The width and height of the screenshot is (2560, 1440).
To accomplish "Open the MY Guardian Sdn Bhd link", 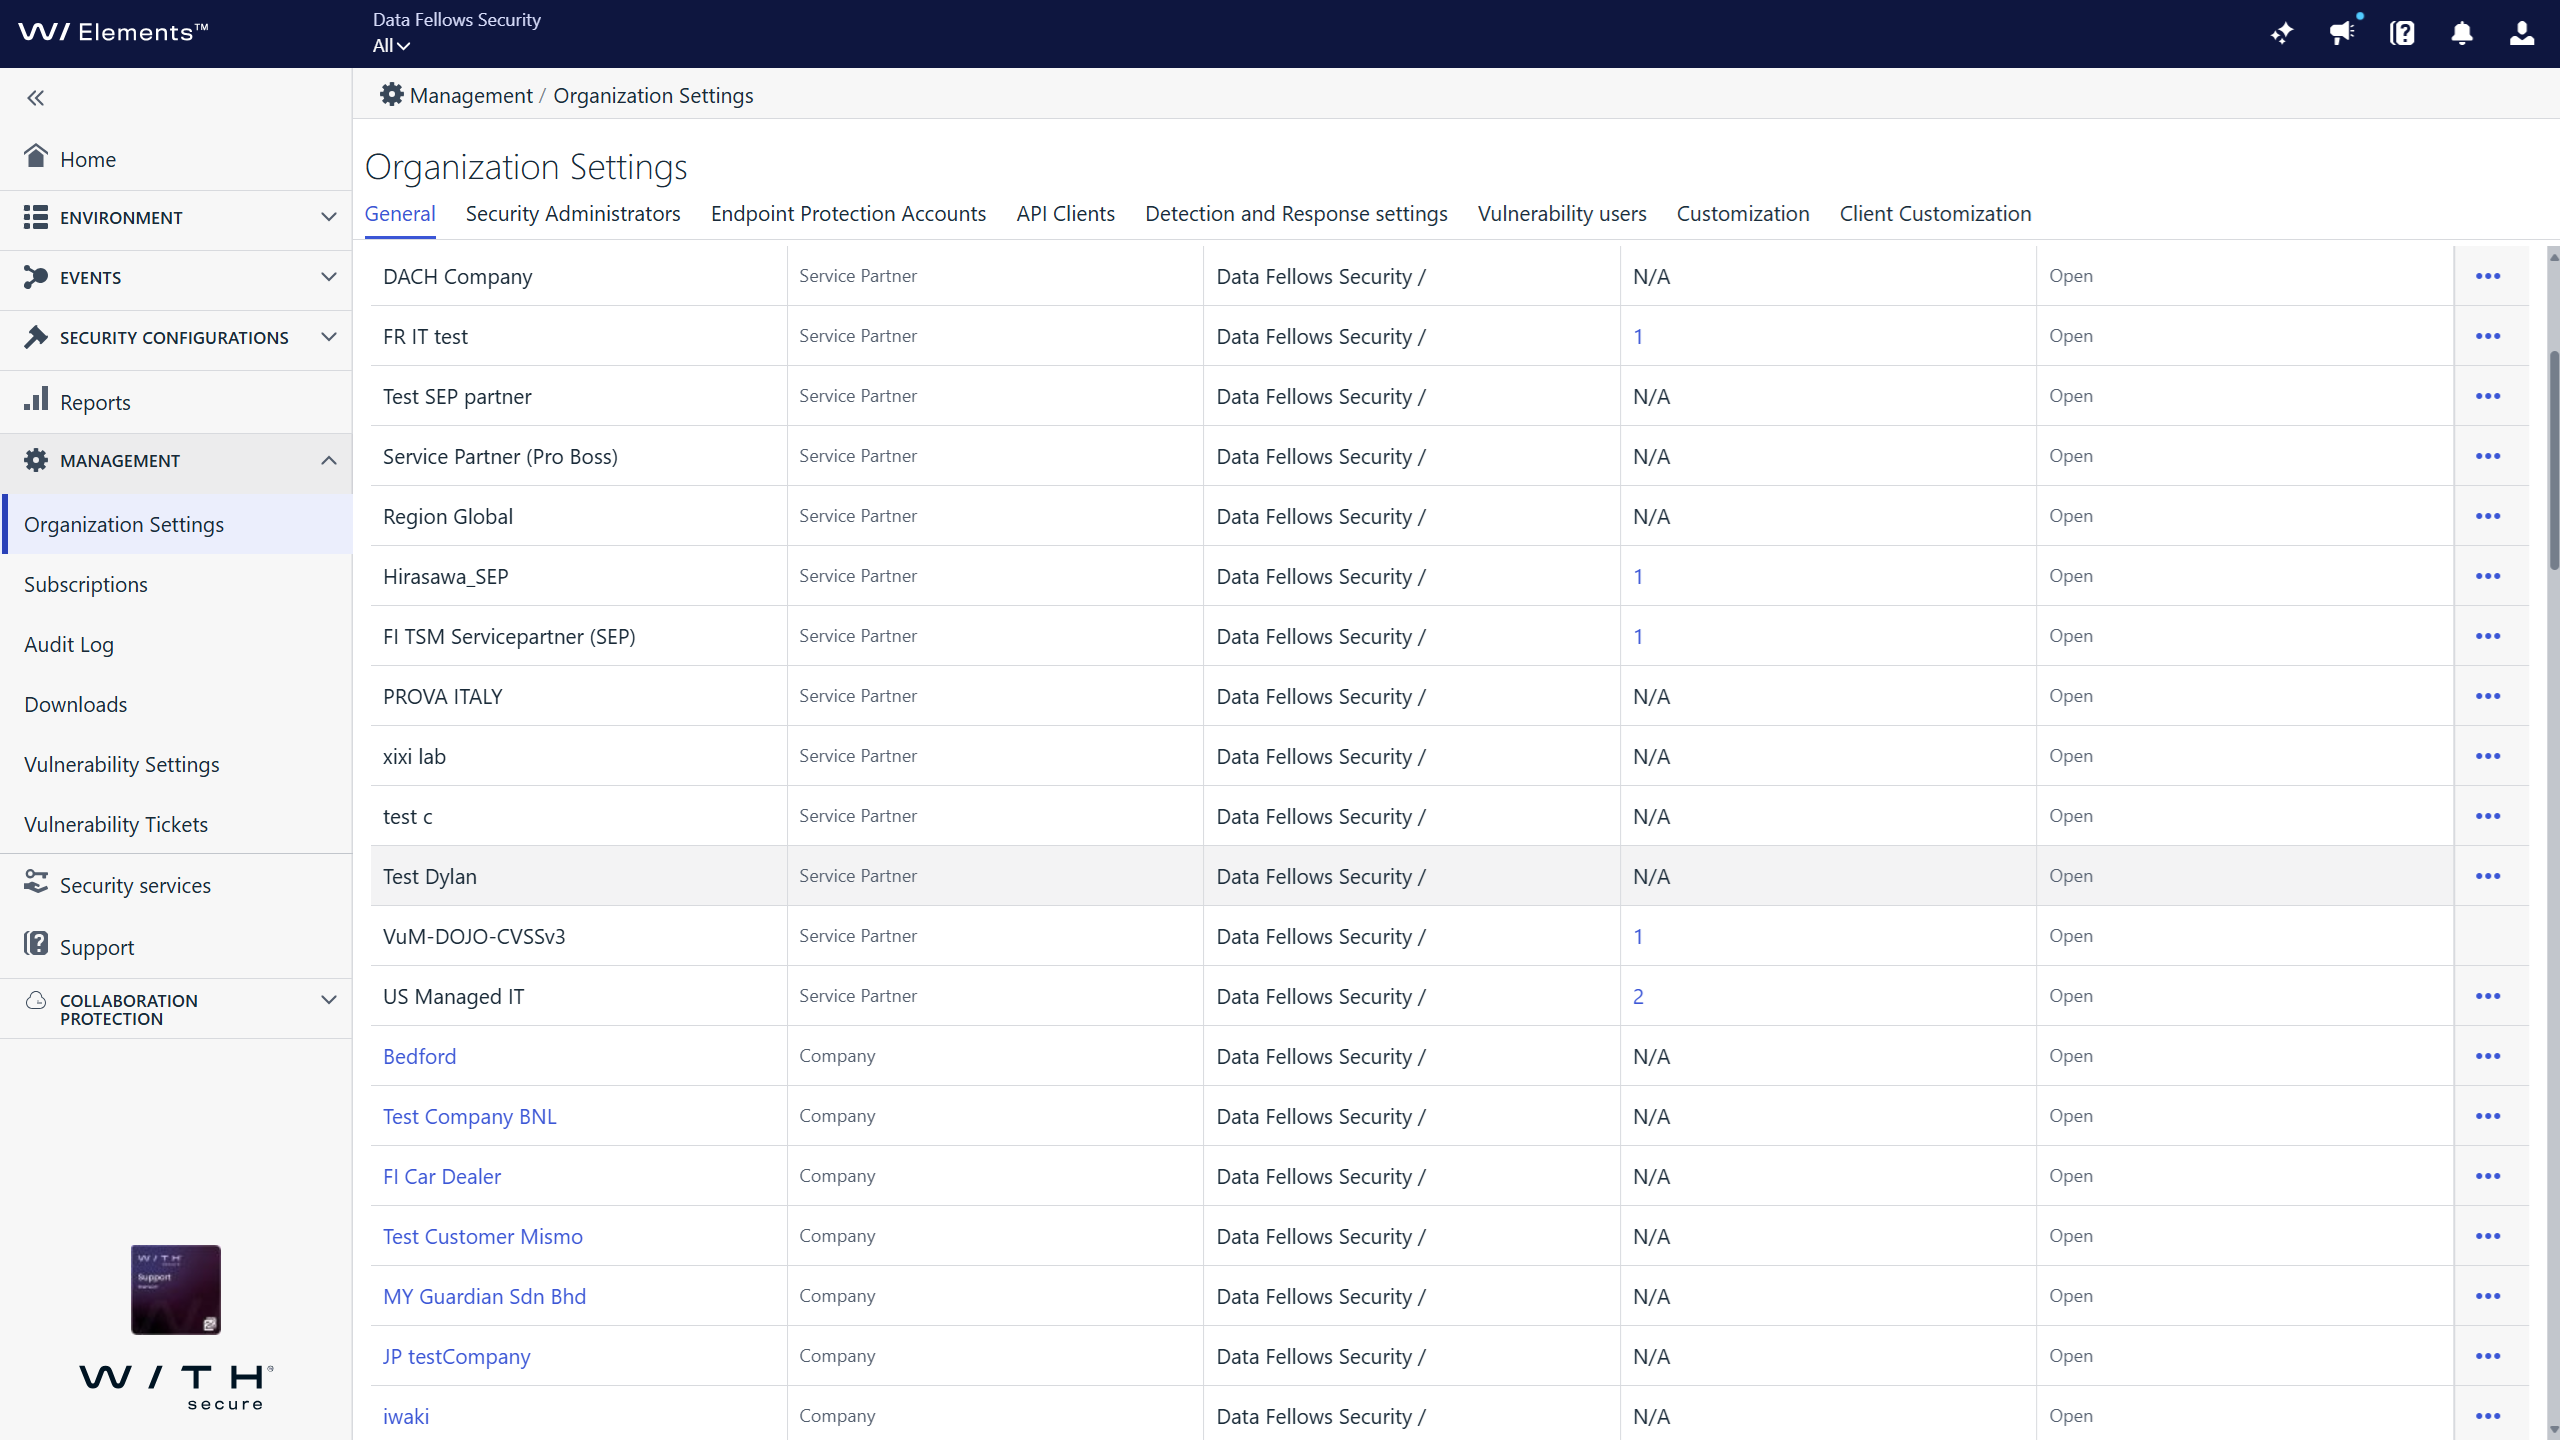I will click(484, 1296).
